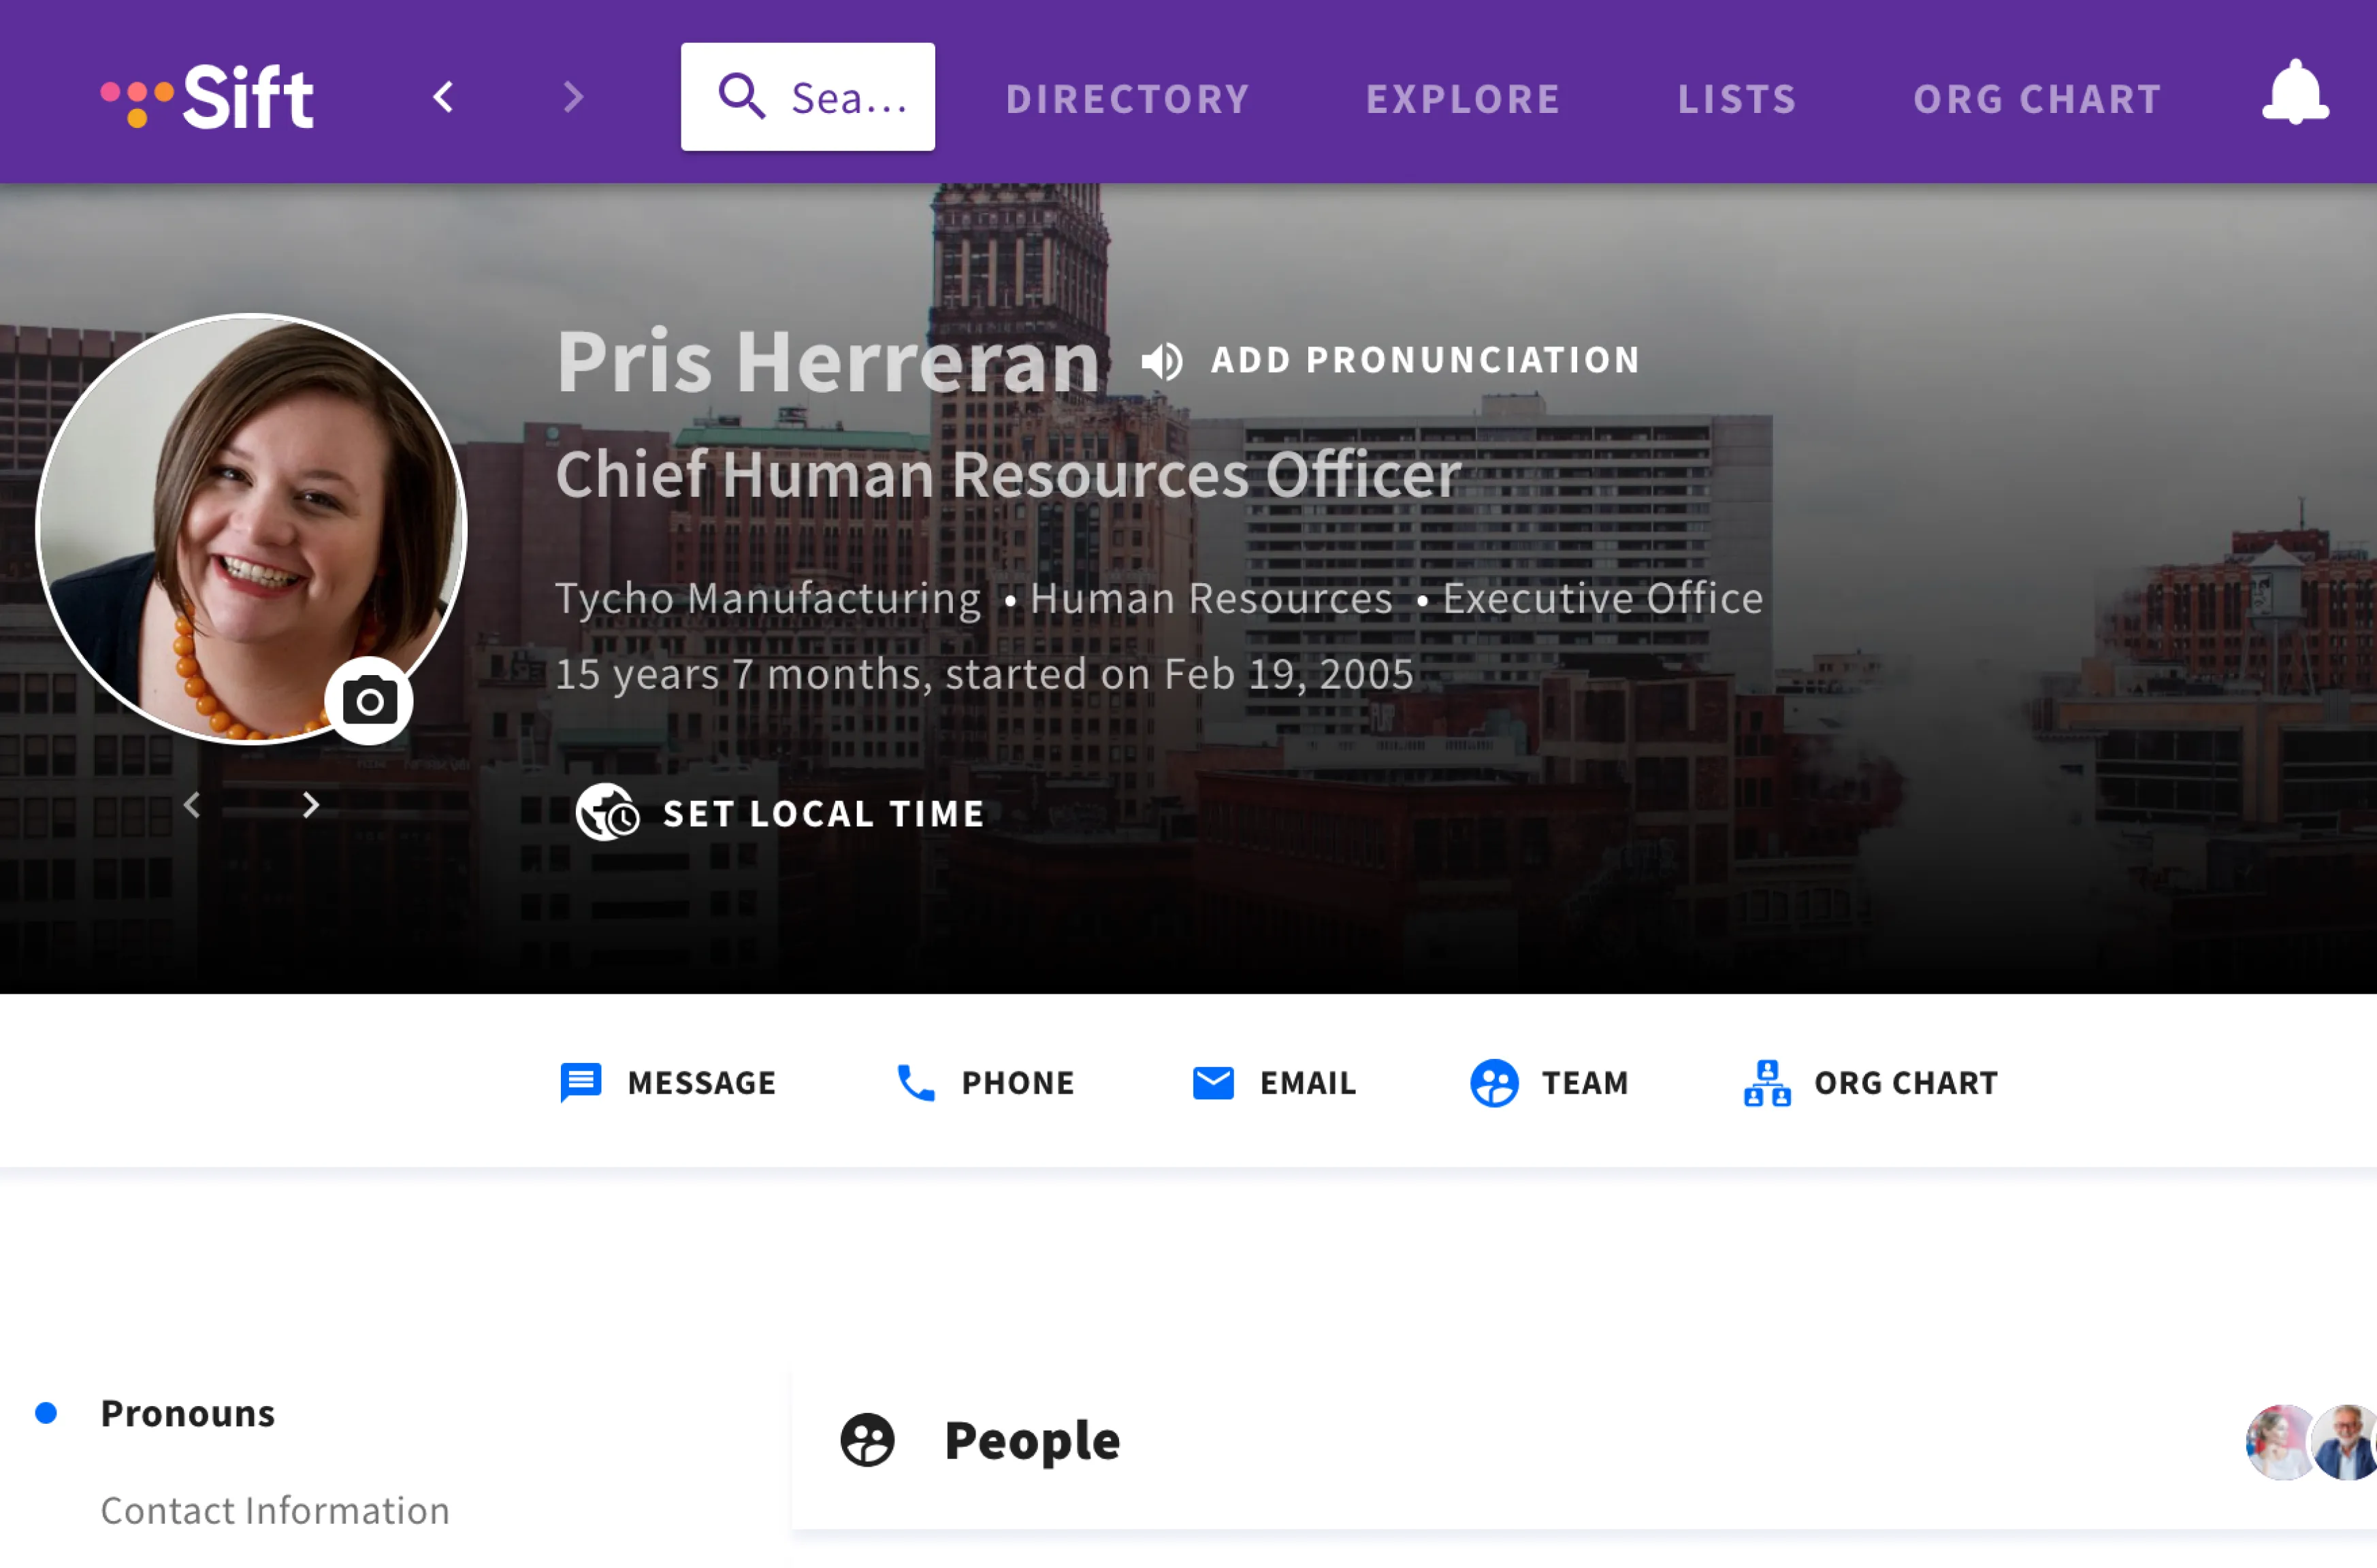The height and width of the screenshot is (1568, 2377).
Task: Click the Phone handset icon
Action: [x=915, y=1082]
